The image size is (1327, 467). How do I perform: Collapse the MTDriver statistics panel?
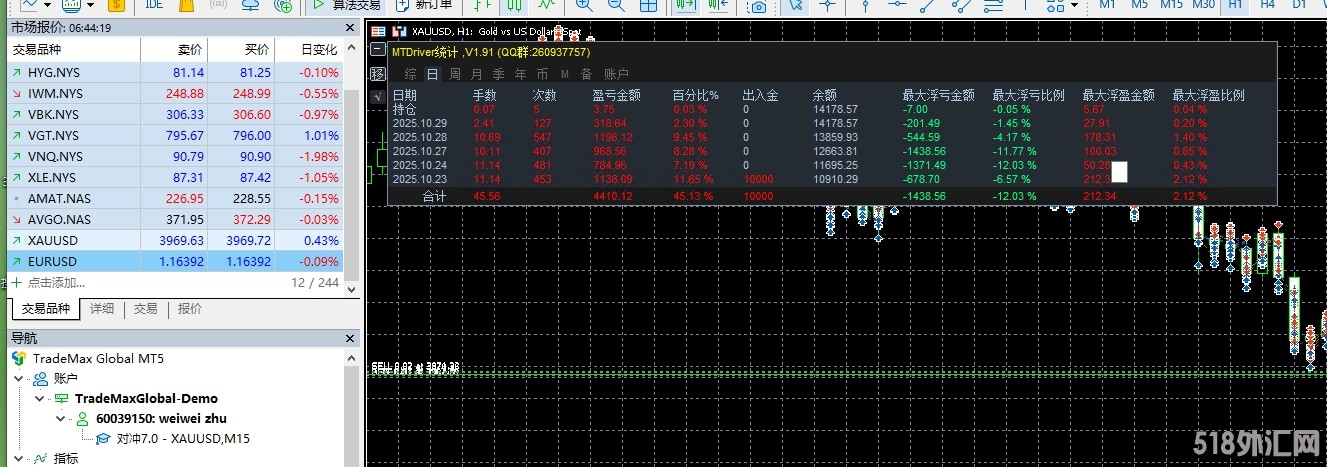(378, 50)
